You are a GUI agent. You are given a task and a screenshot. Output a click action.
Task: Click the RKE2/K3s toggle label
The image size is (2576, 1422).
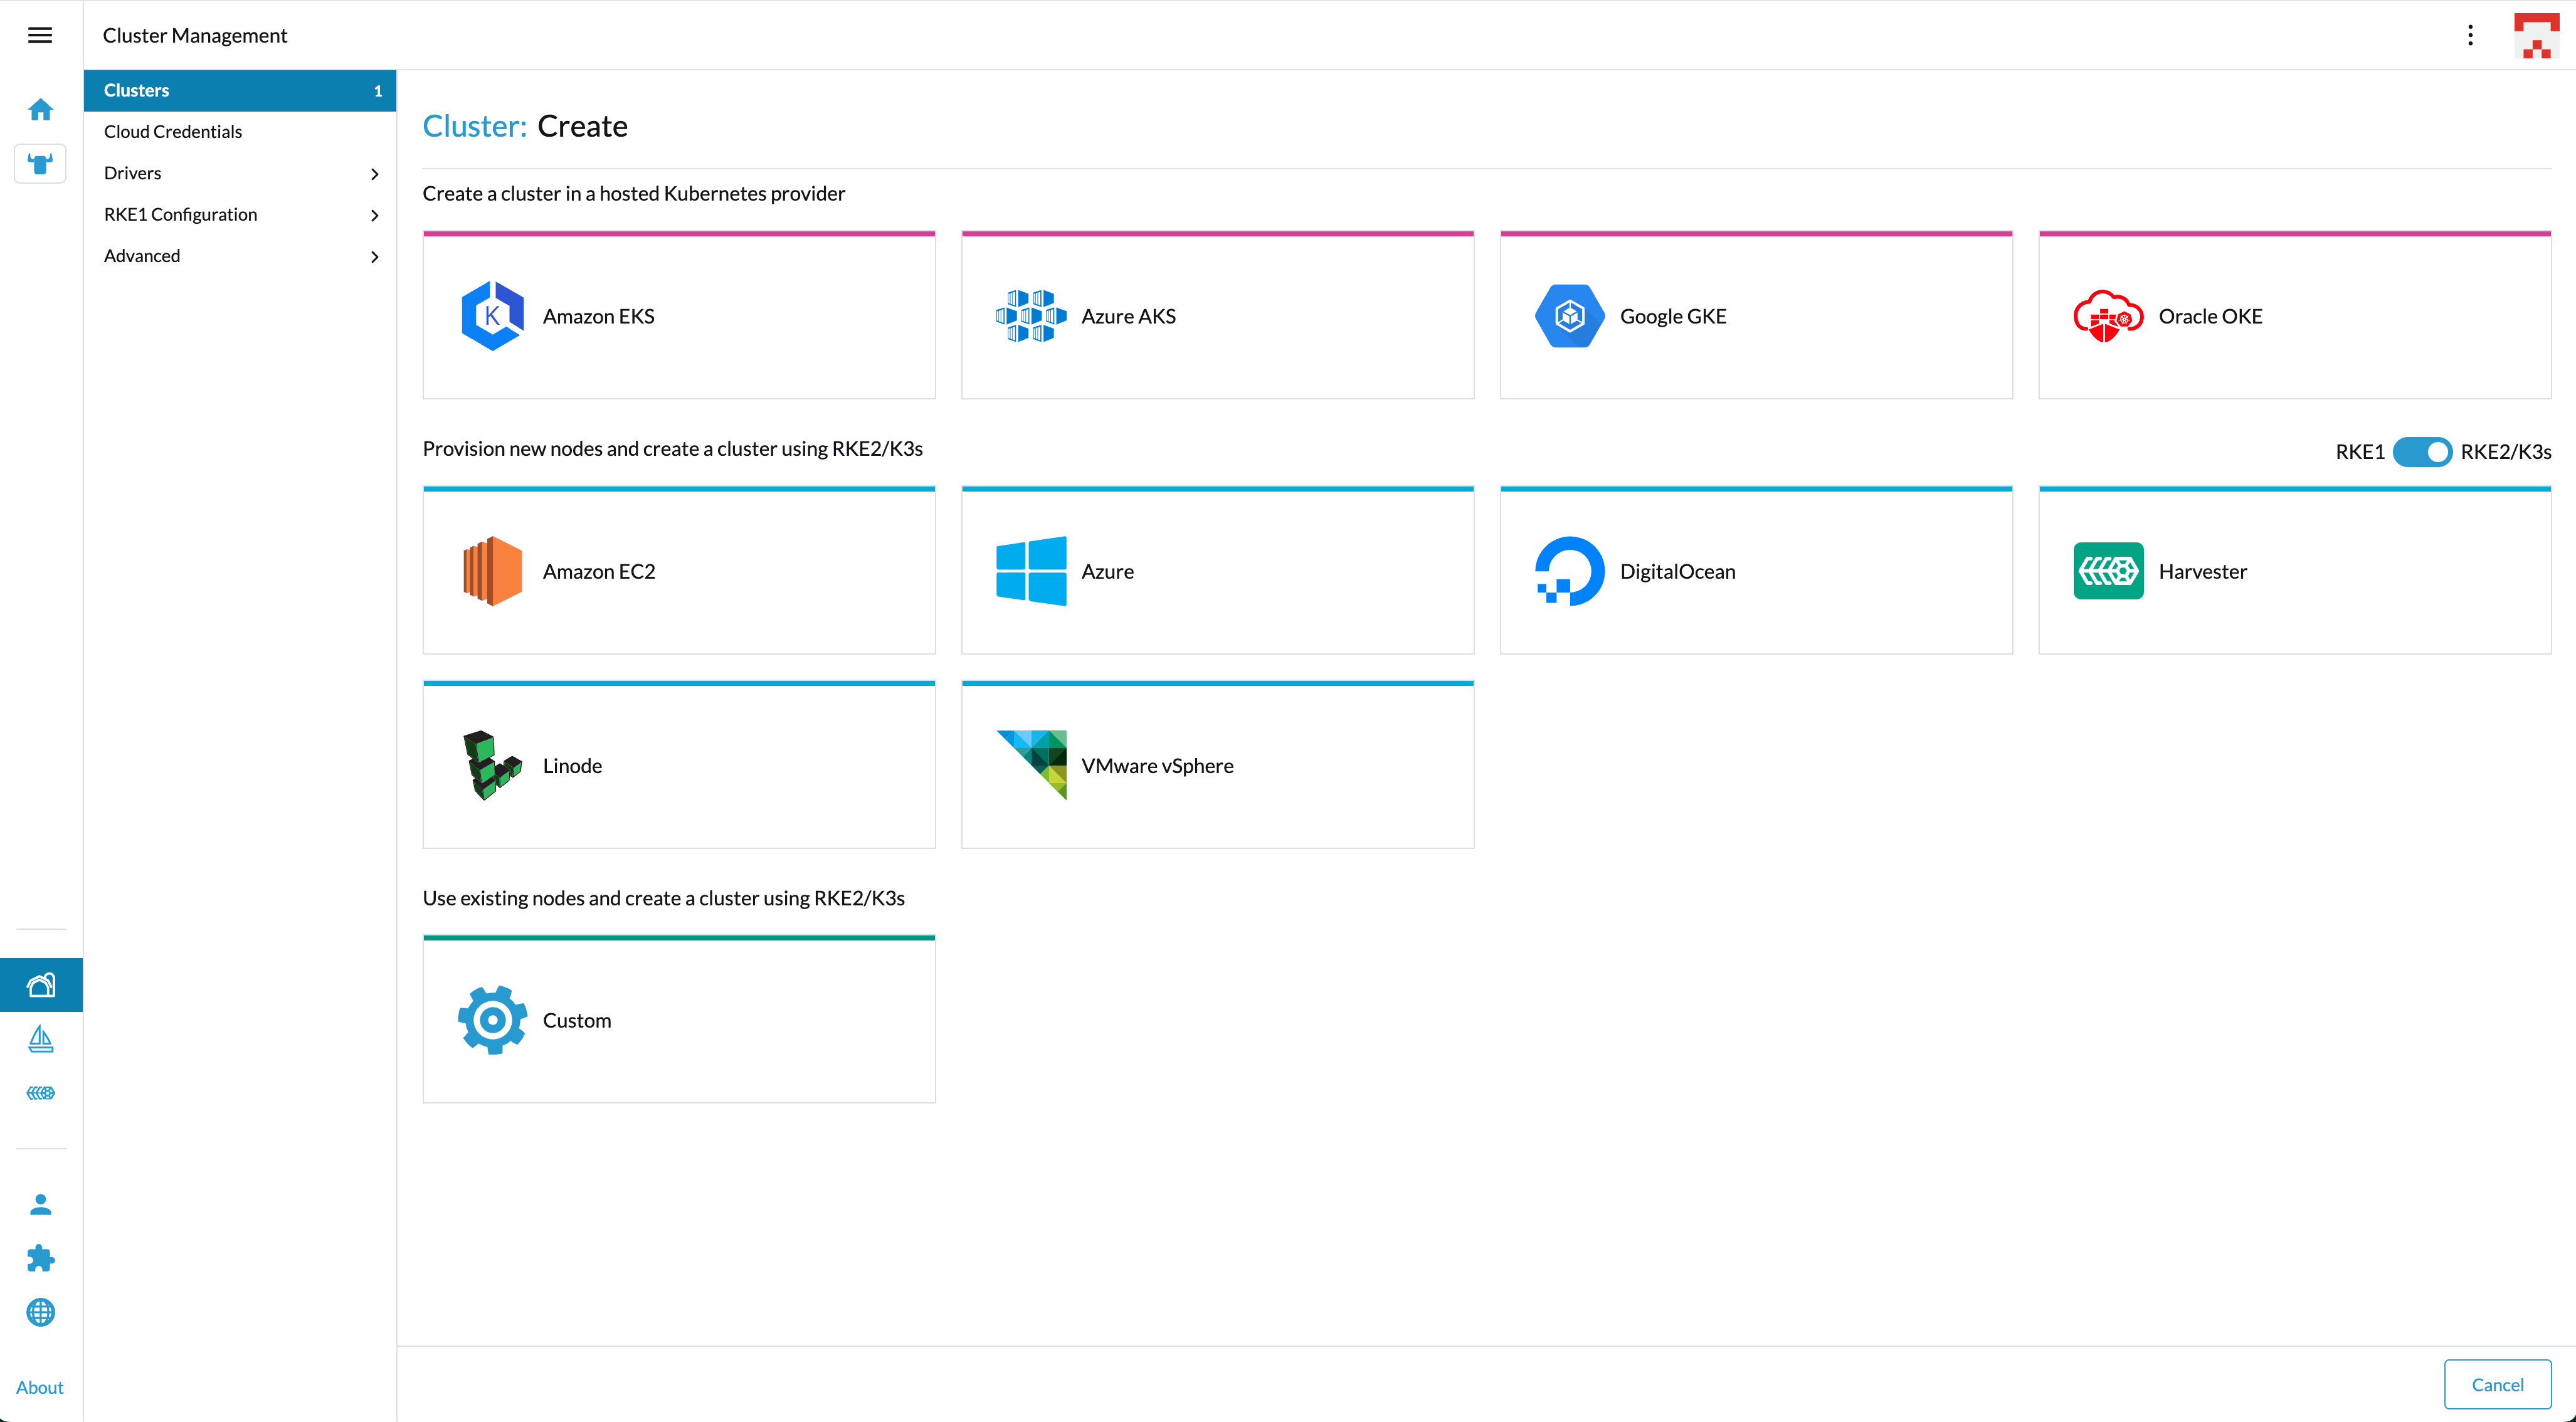pyautogui.click(x=2506, y=452)
